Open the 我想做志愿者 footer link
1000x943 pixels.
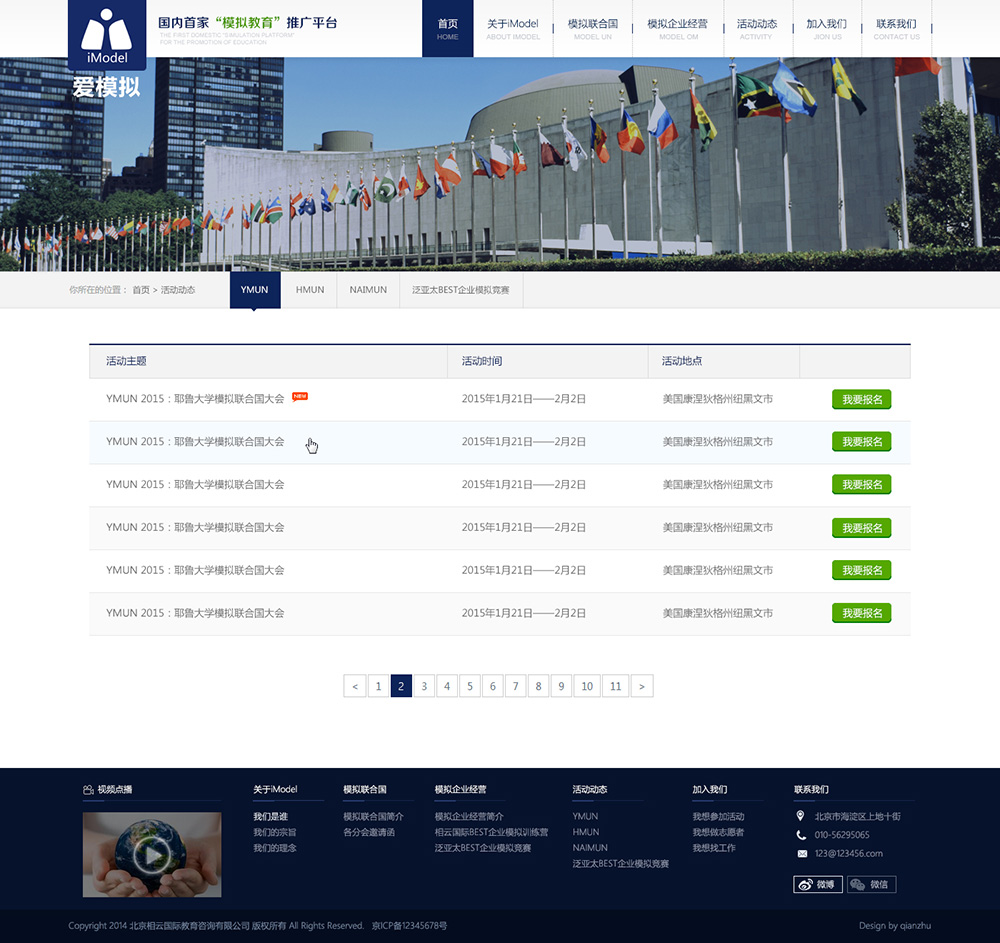click(x=718, y=832)
